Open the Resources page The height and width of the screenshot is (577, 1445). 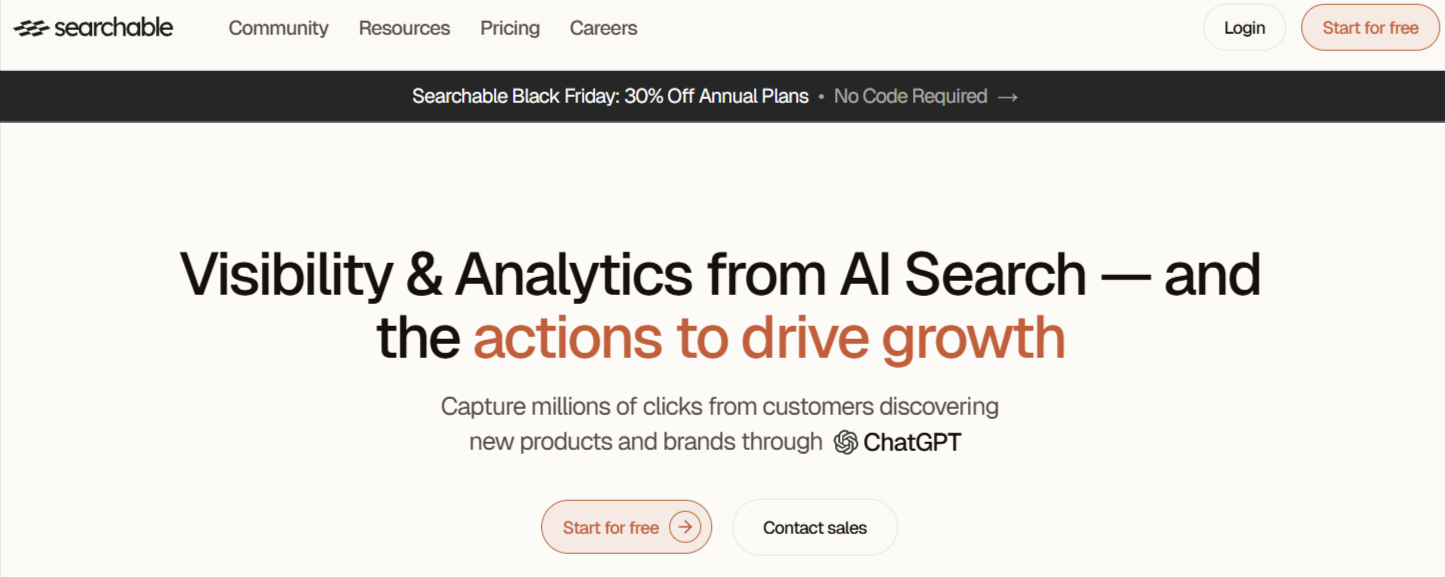coord(404,28)
